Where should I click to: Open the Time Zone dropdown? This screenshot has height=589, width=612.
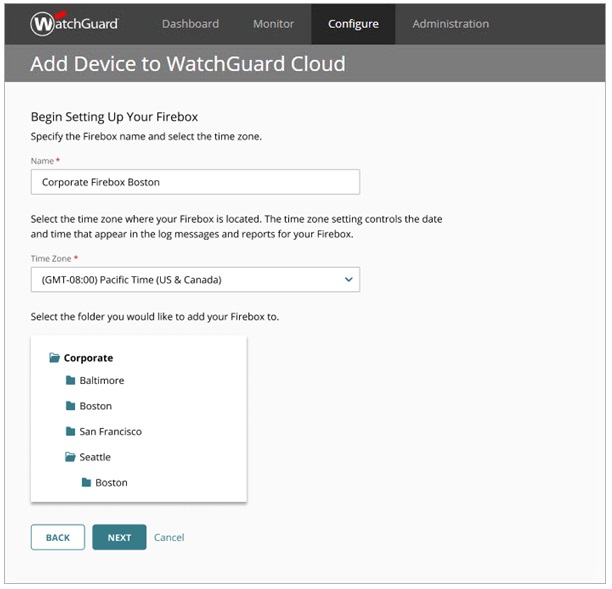coord(195,279)
